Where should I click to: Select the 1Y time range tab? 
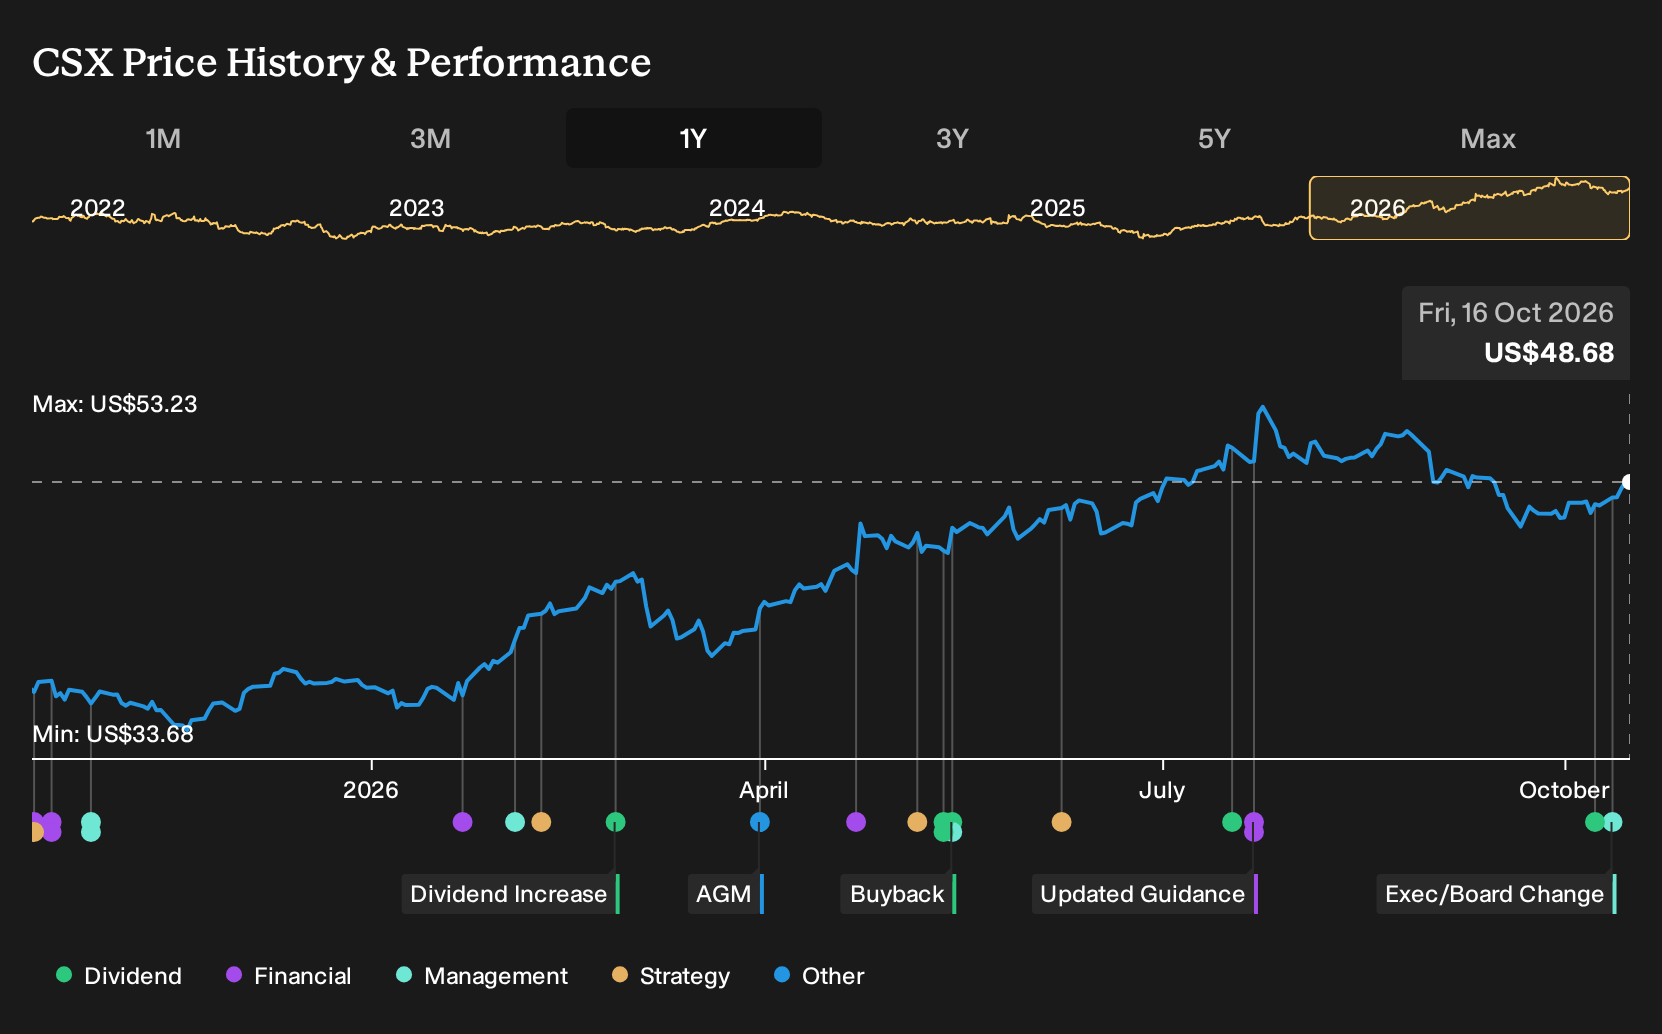(x=694, y=138)
